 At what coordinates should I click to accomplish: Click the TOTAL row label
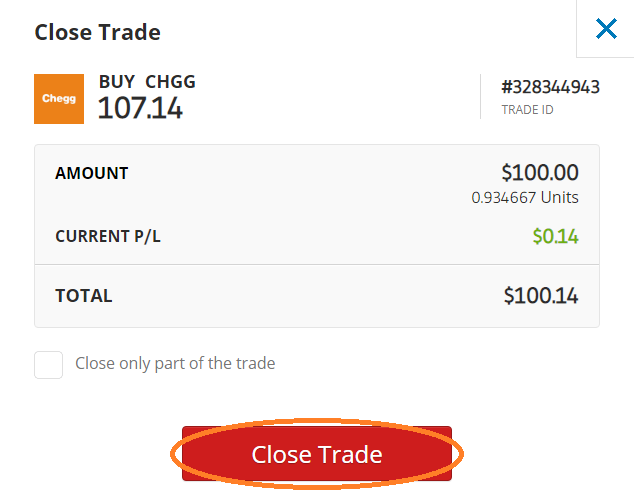84,296
